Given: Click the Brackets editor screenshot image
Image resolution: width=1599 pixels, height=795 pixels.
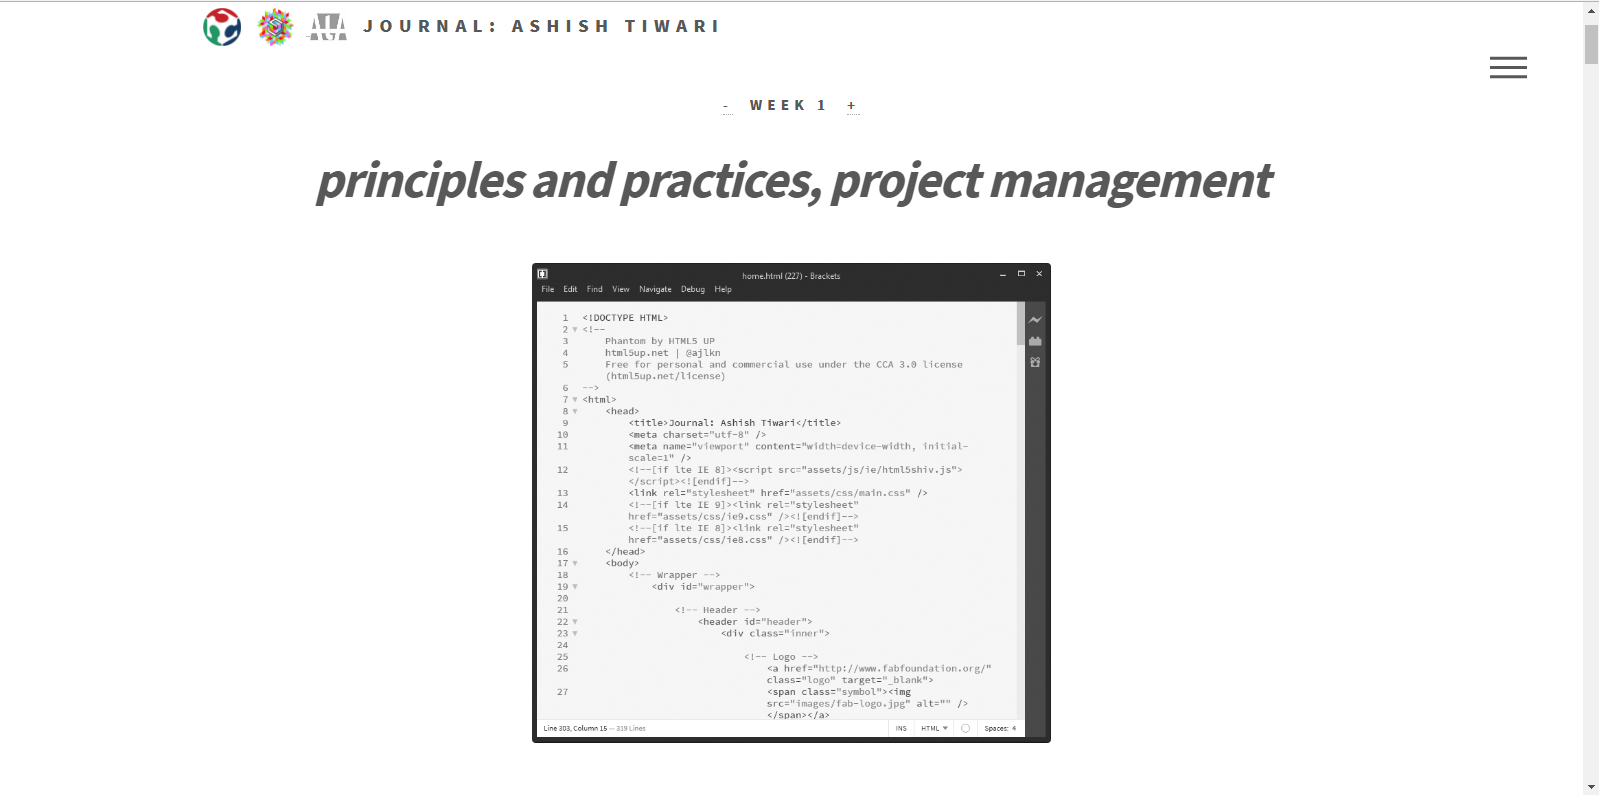Looking at the screenshot, I should click(x=791, y=503).
